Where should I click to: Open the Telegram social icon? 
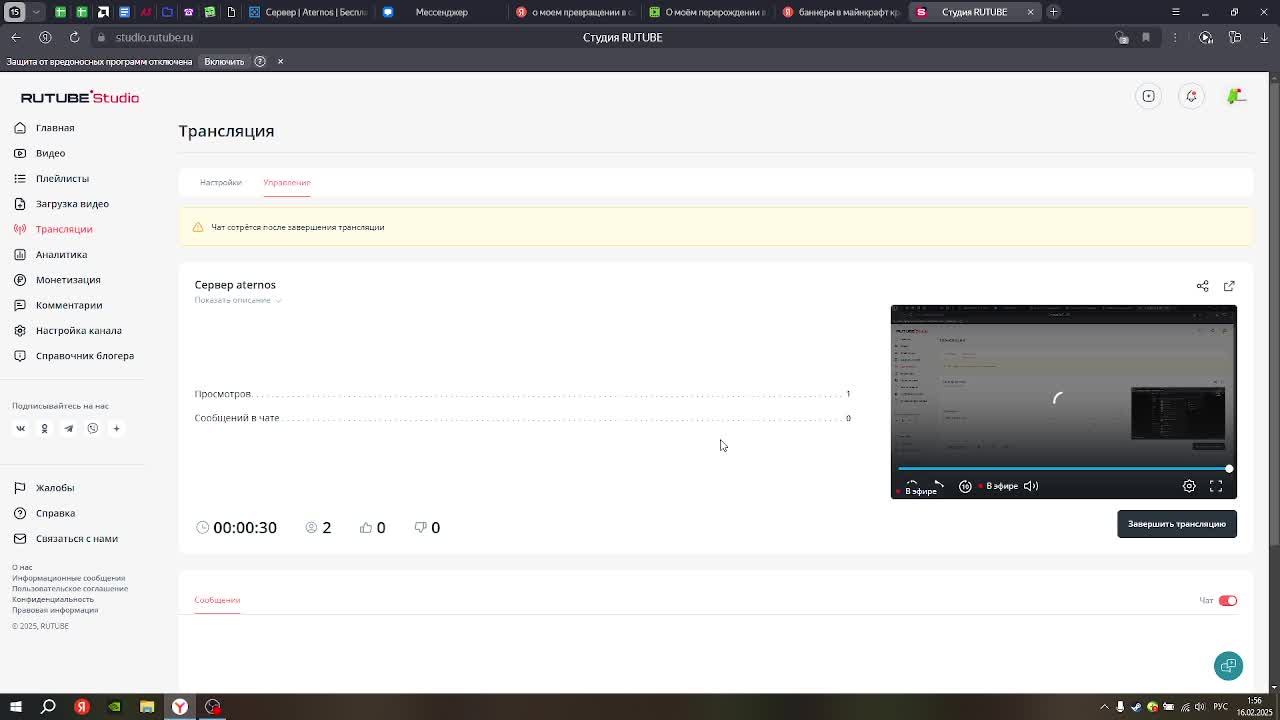[68, 428]
